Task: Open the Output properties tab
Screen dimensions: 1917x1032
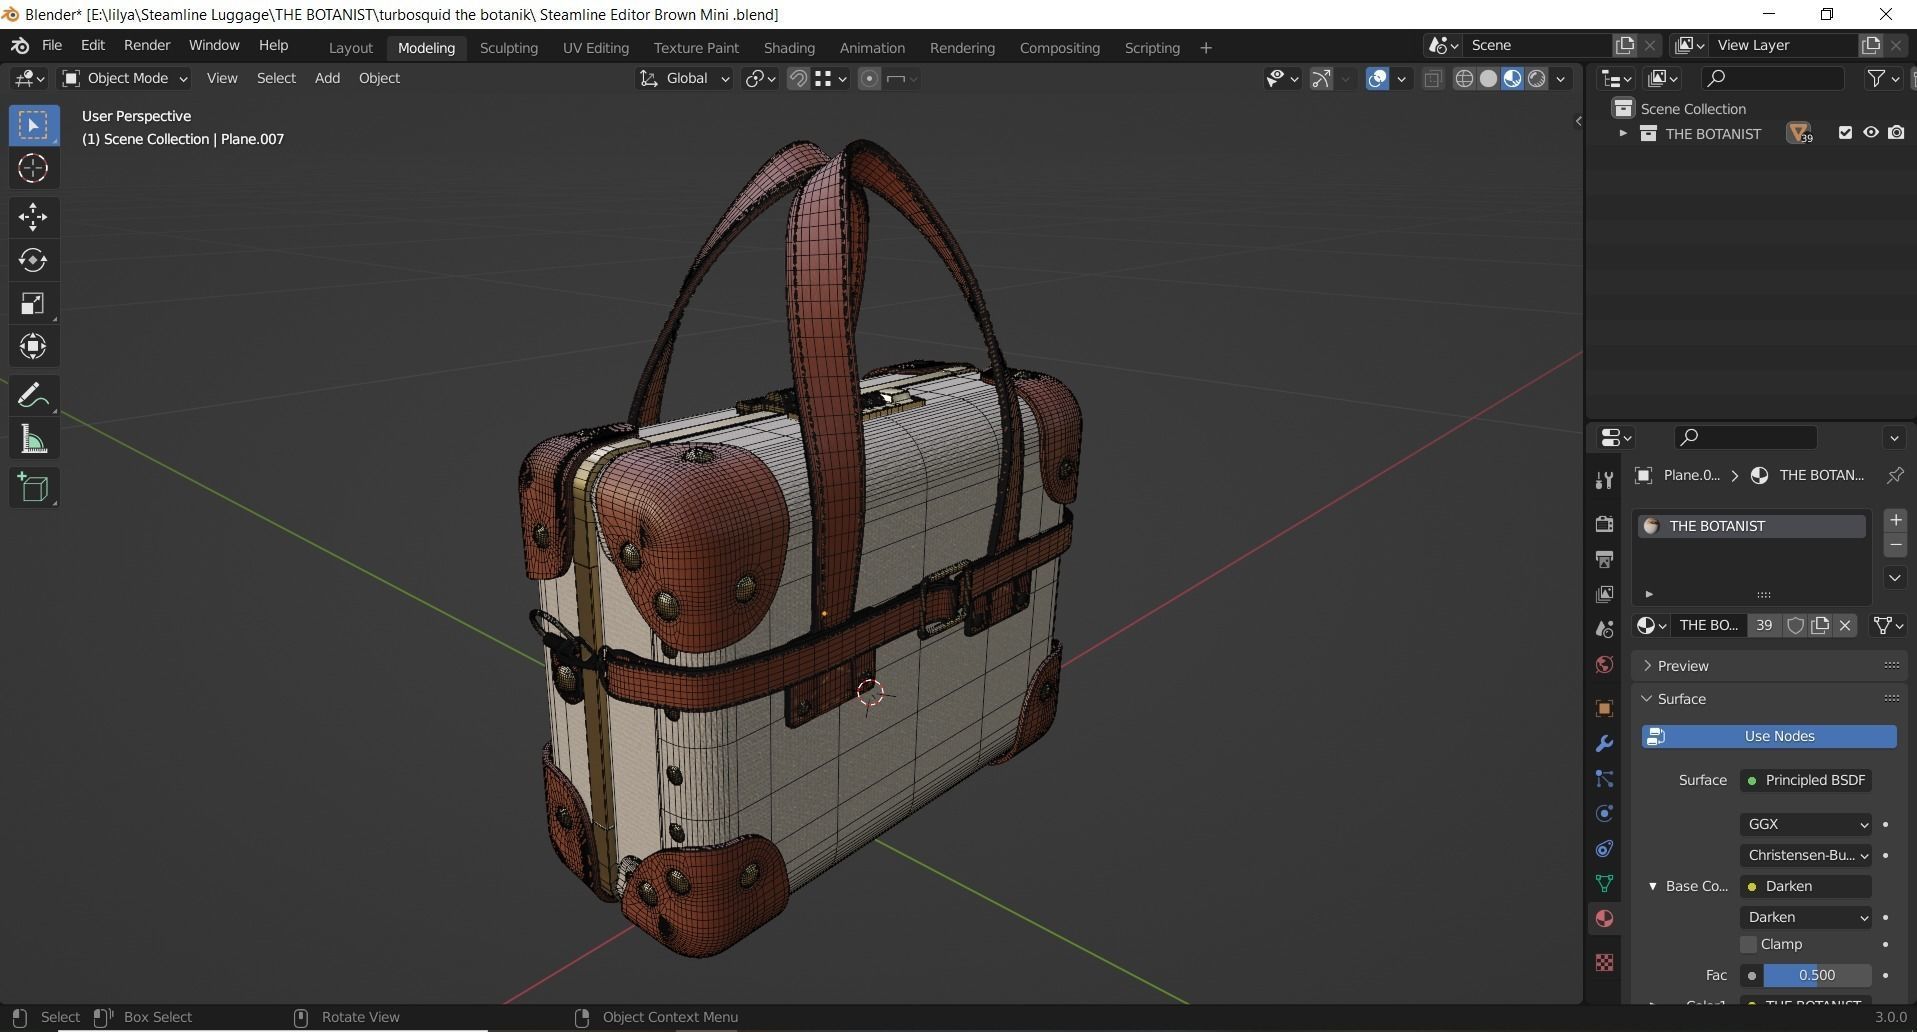Action: (x=1604, y=559)
